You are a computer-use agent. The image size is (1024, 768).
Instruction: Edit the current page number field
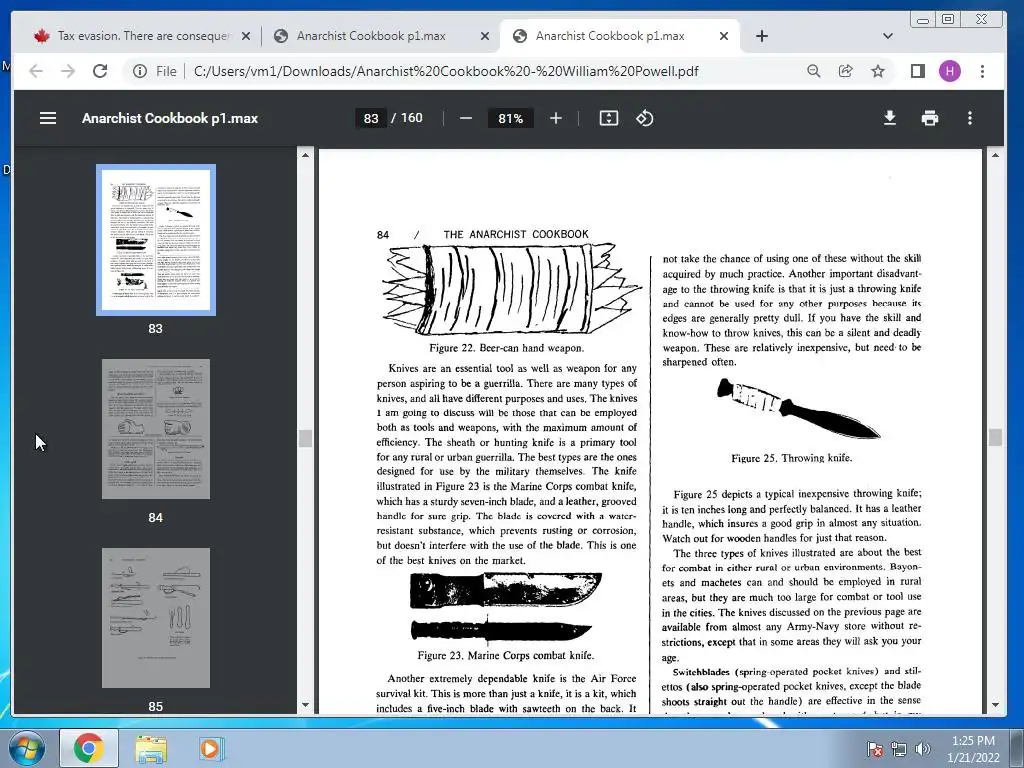(x=371, y=118)
